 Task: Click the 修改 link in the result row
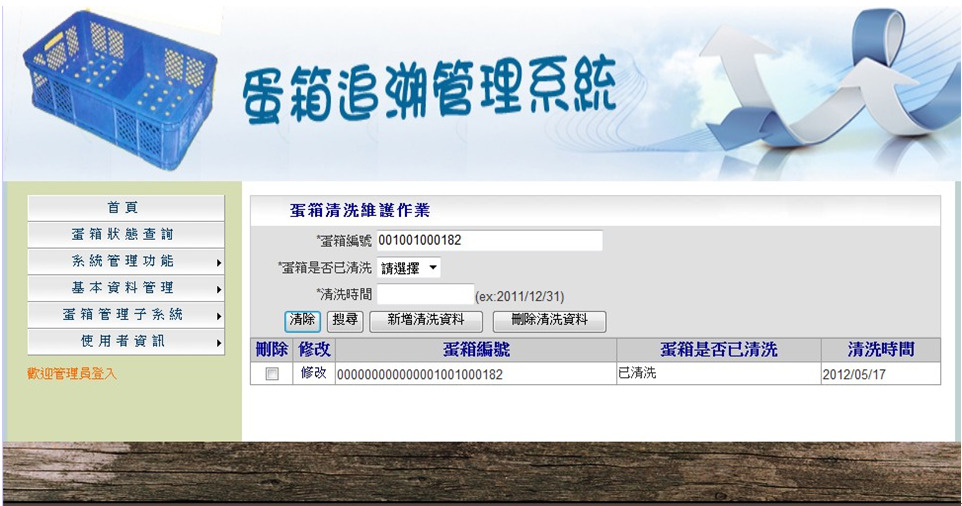click(314, 374)
